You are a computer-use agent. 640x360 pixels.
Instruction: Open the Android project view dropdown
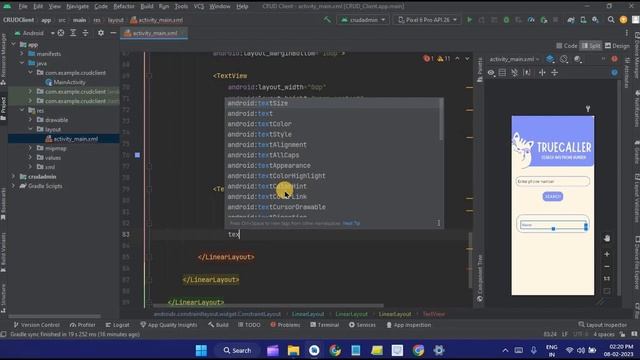pos(35,33)
